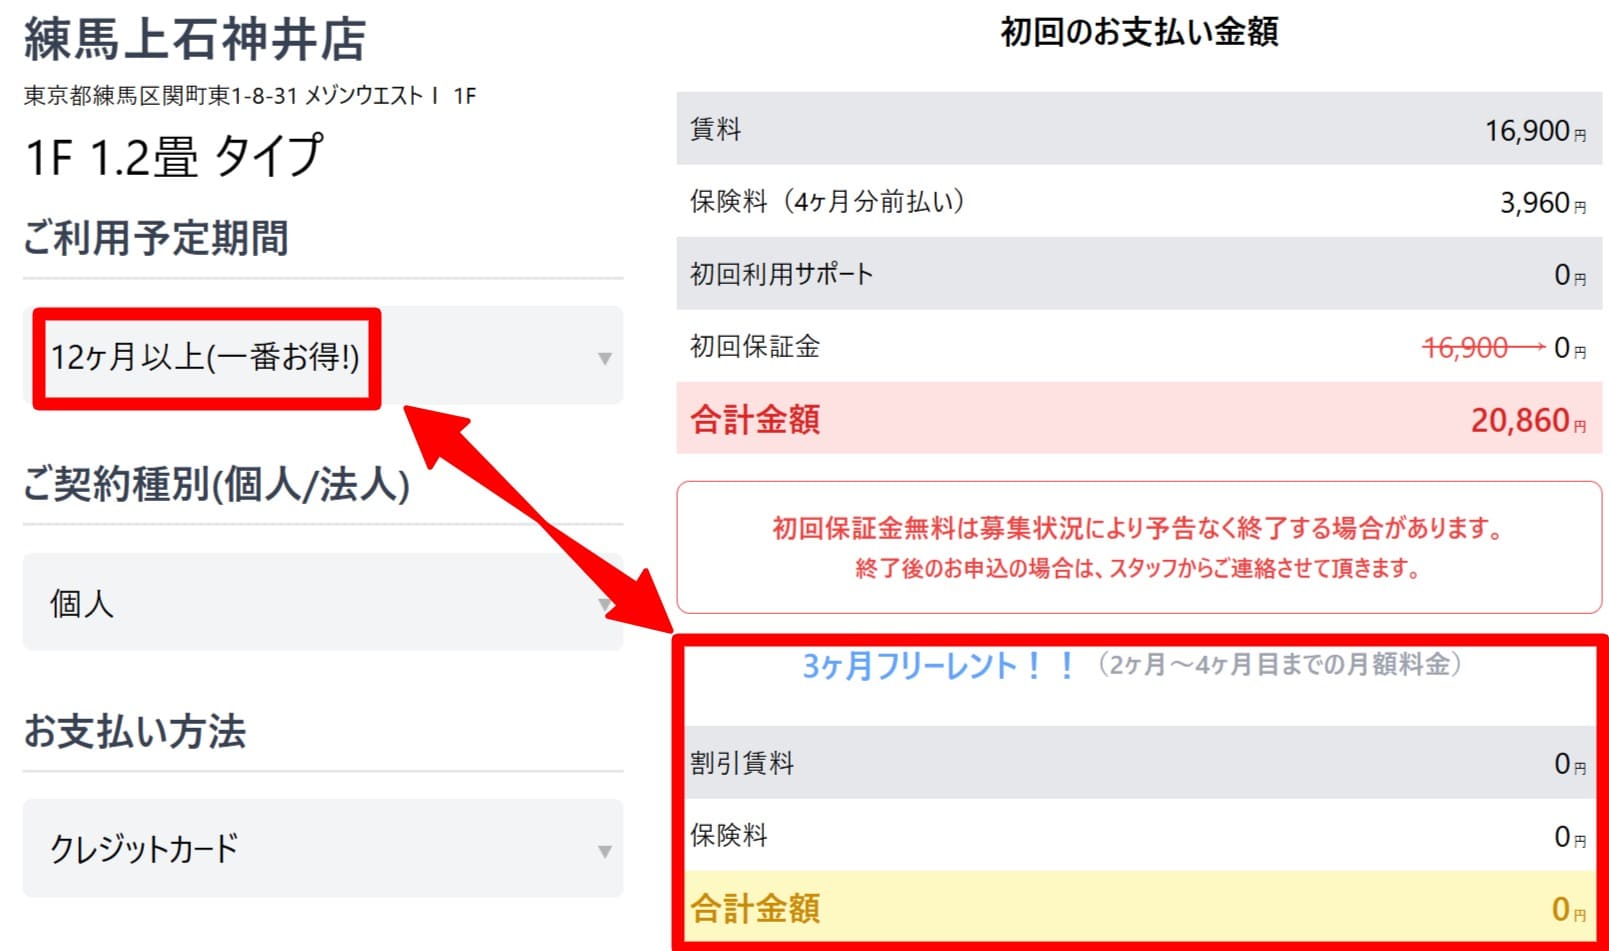Image resolution: width=1609 pixels, height=951 pixels.
Task: Click the total amount 20,860円
Action: [1528, 420]
